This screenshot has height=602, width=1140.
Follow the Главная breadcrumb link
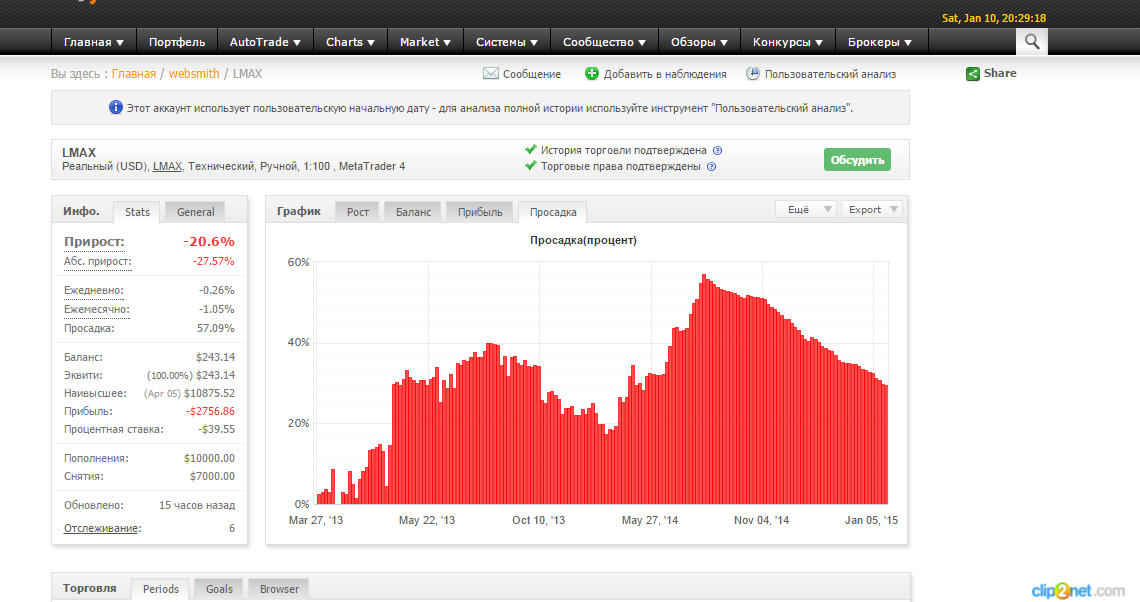[134, 73]
